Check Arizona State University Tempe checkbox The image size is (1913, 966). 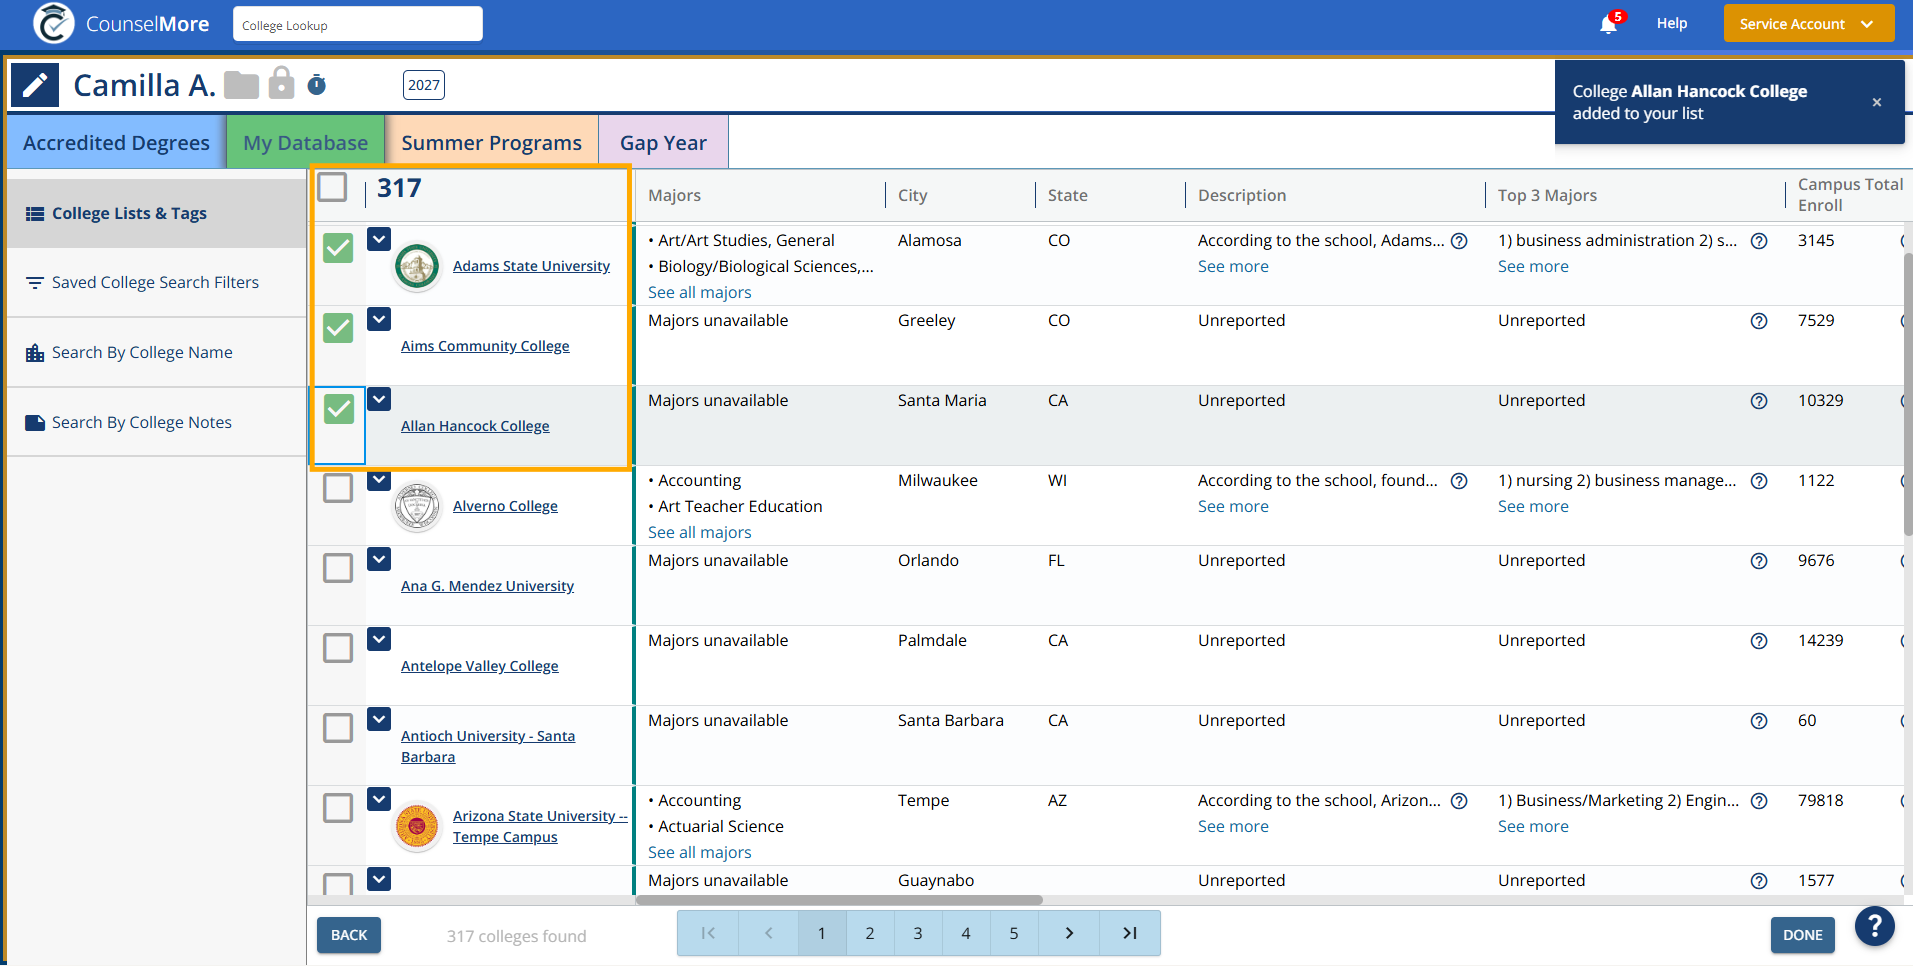(x=338, y=808)
